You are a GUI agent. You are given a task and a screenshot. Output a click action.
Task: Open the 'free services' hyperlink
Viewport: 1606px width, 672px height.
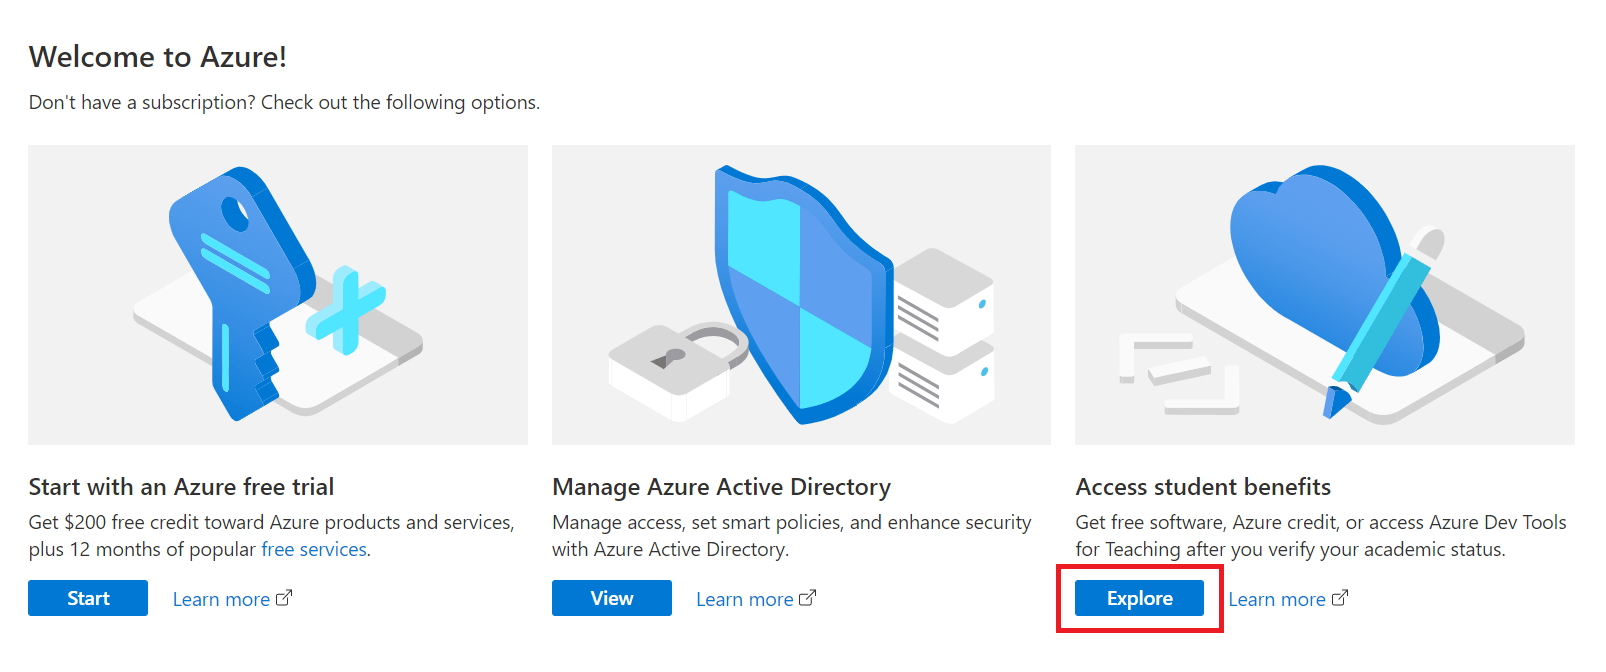[314, 549]
